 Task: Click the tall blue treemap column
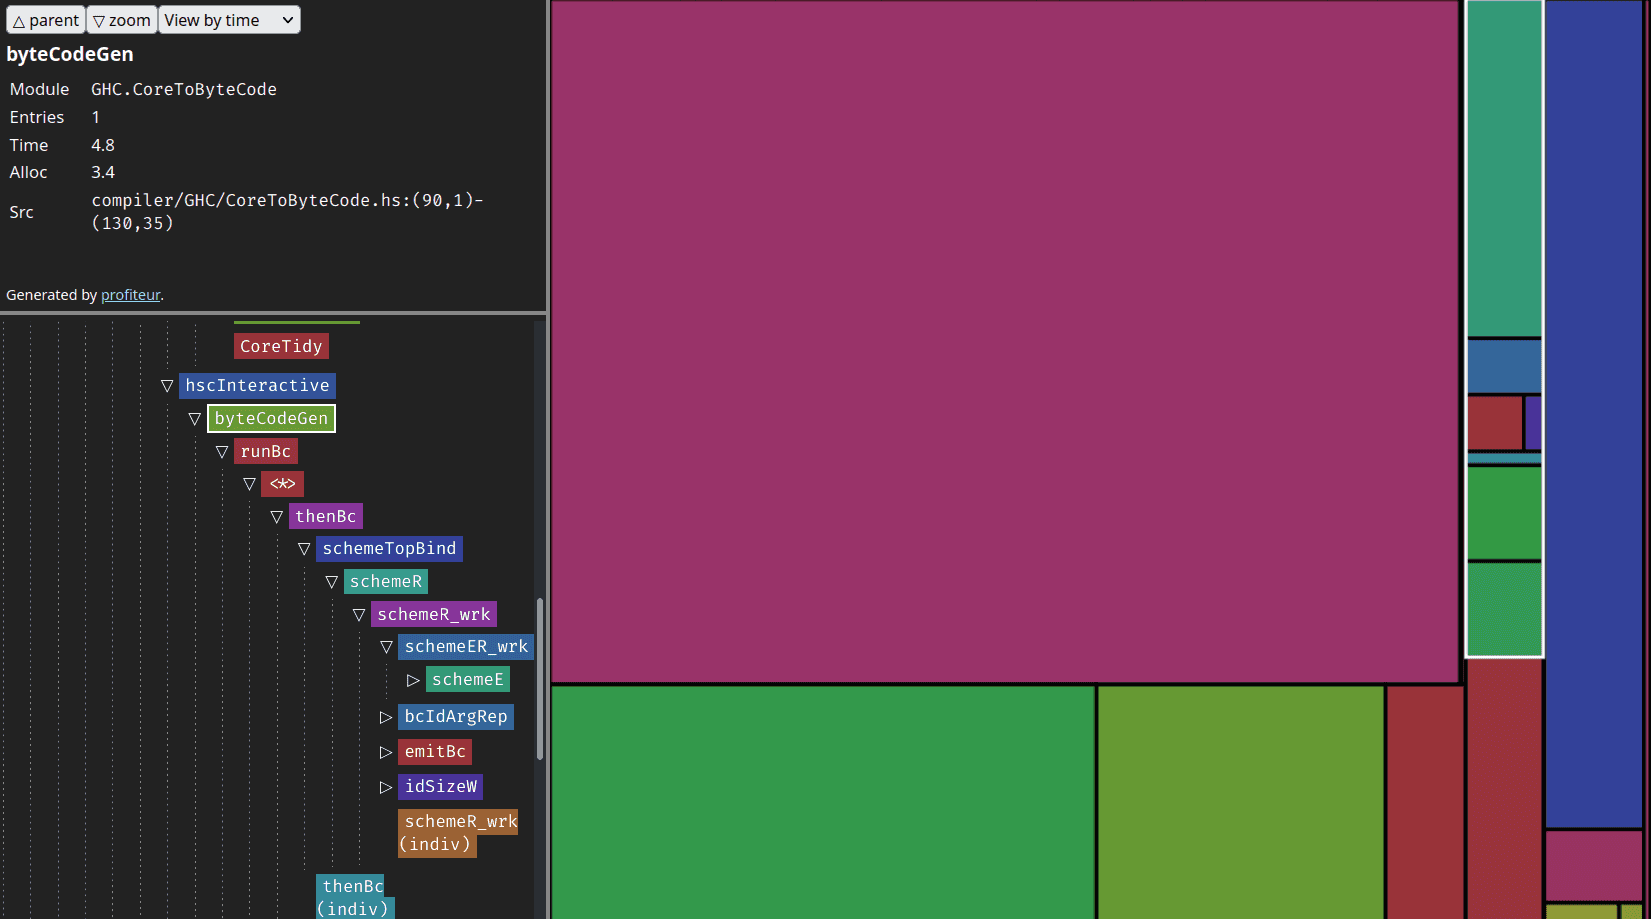click(1593, 410)
